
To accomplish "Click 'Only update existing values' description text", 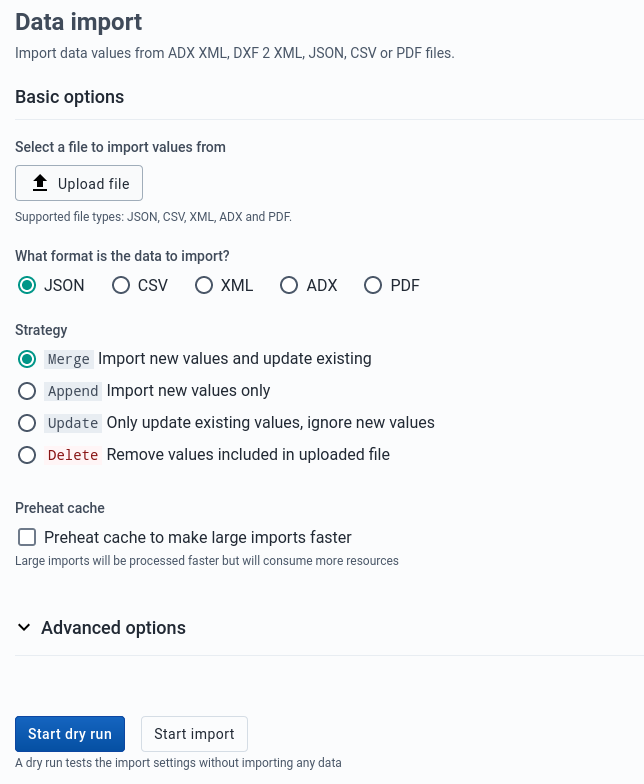I will pos(270,423).
